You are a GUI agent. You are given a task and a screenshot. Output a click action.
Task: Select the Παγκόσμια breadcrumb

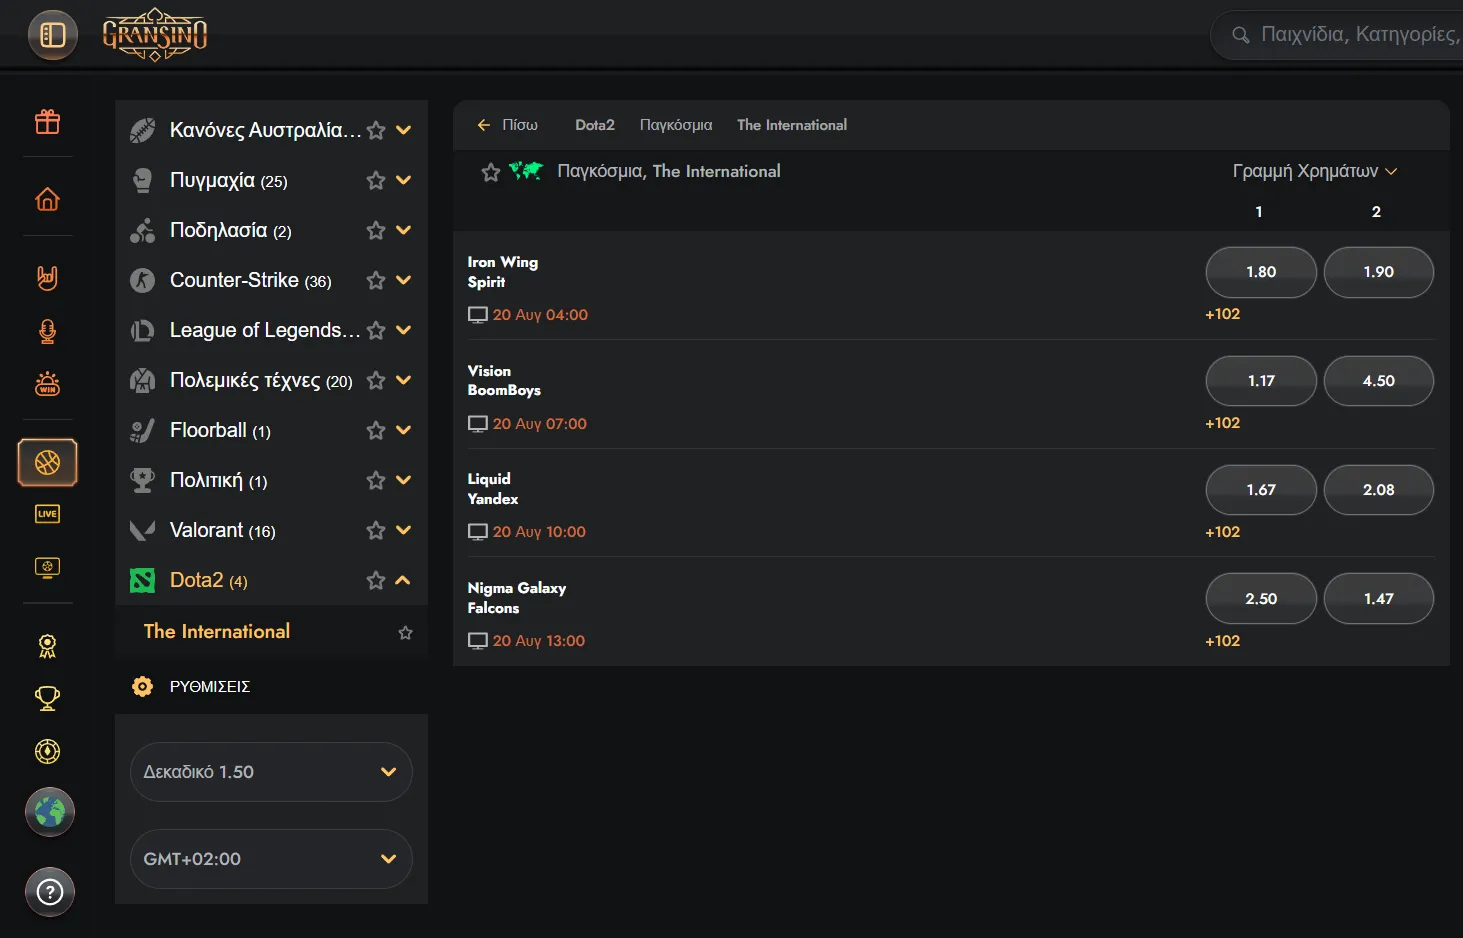[676, 125]
